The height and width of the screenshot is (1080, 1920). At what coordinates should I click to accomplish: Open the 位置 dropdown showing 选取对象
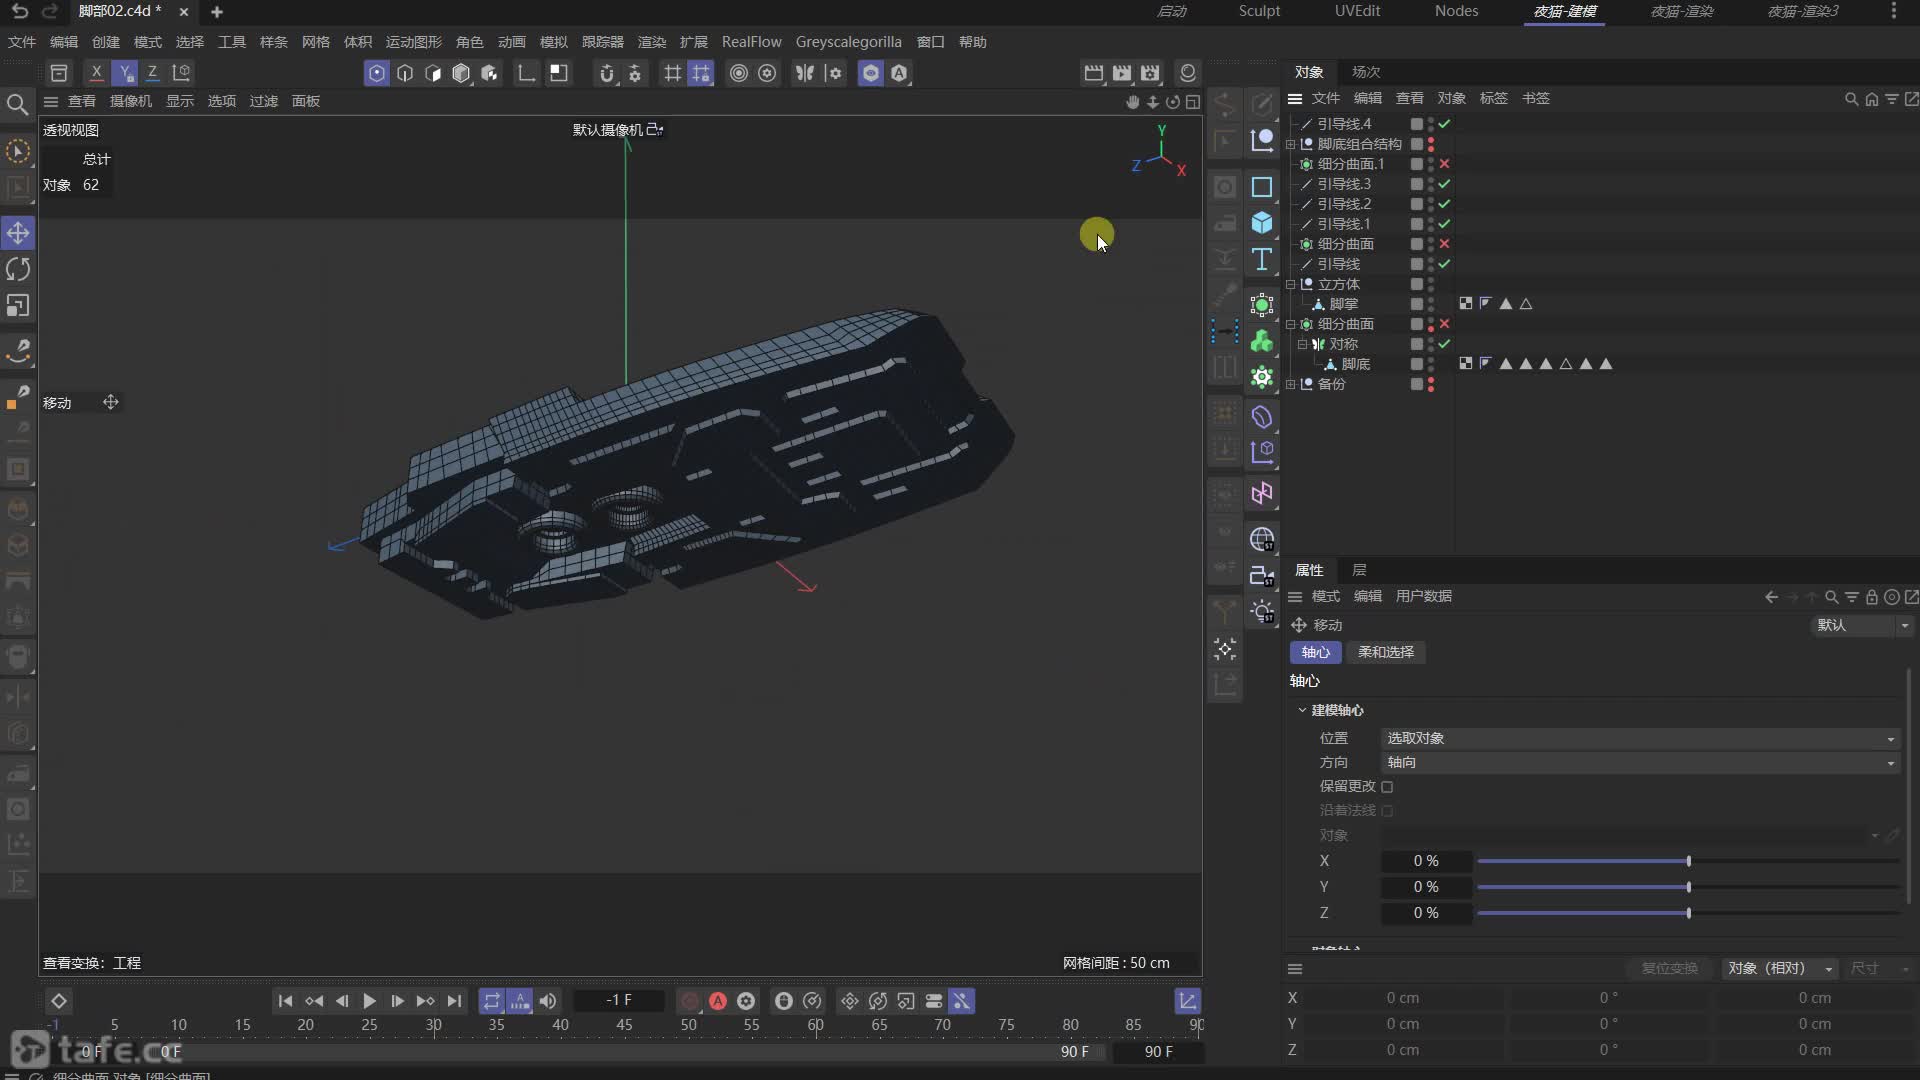1640,738
